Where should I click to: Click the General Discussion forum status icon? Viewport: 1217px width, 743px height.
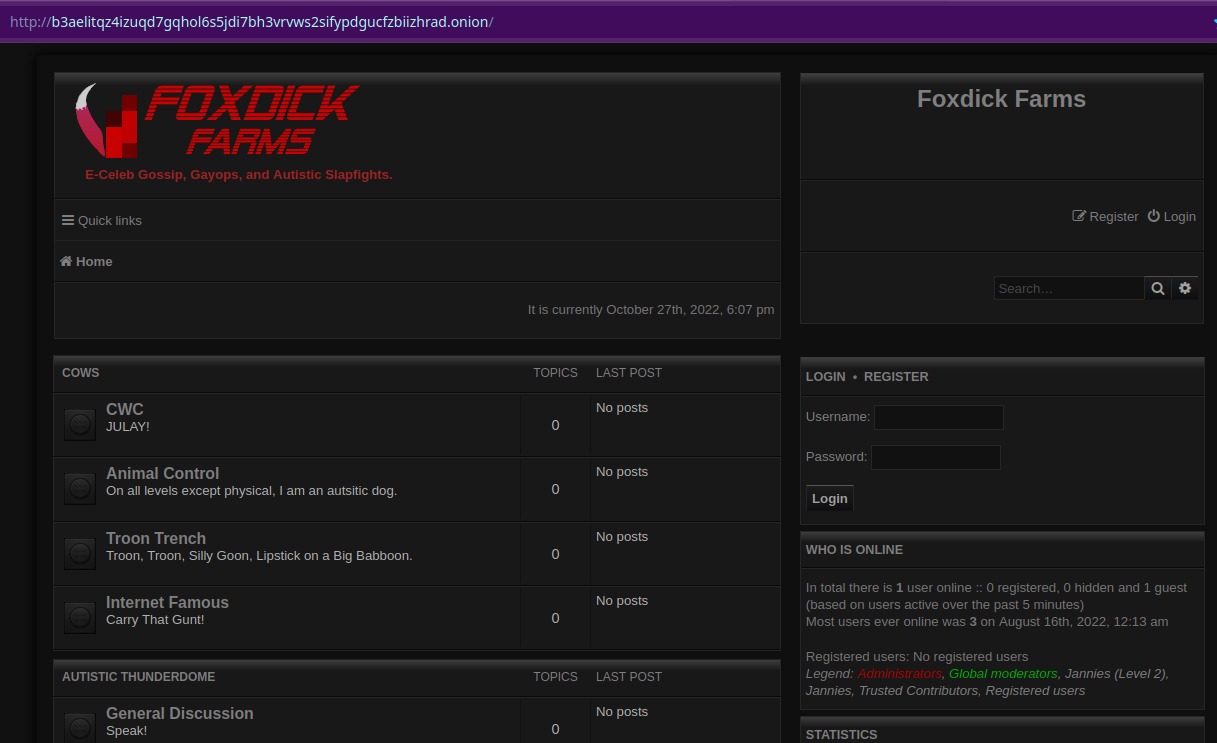80,727
